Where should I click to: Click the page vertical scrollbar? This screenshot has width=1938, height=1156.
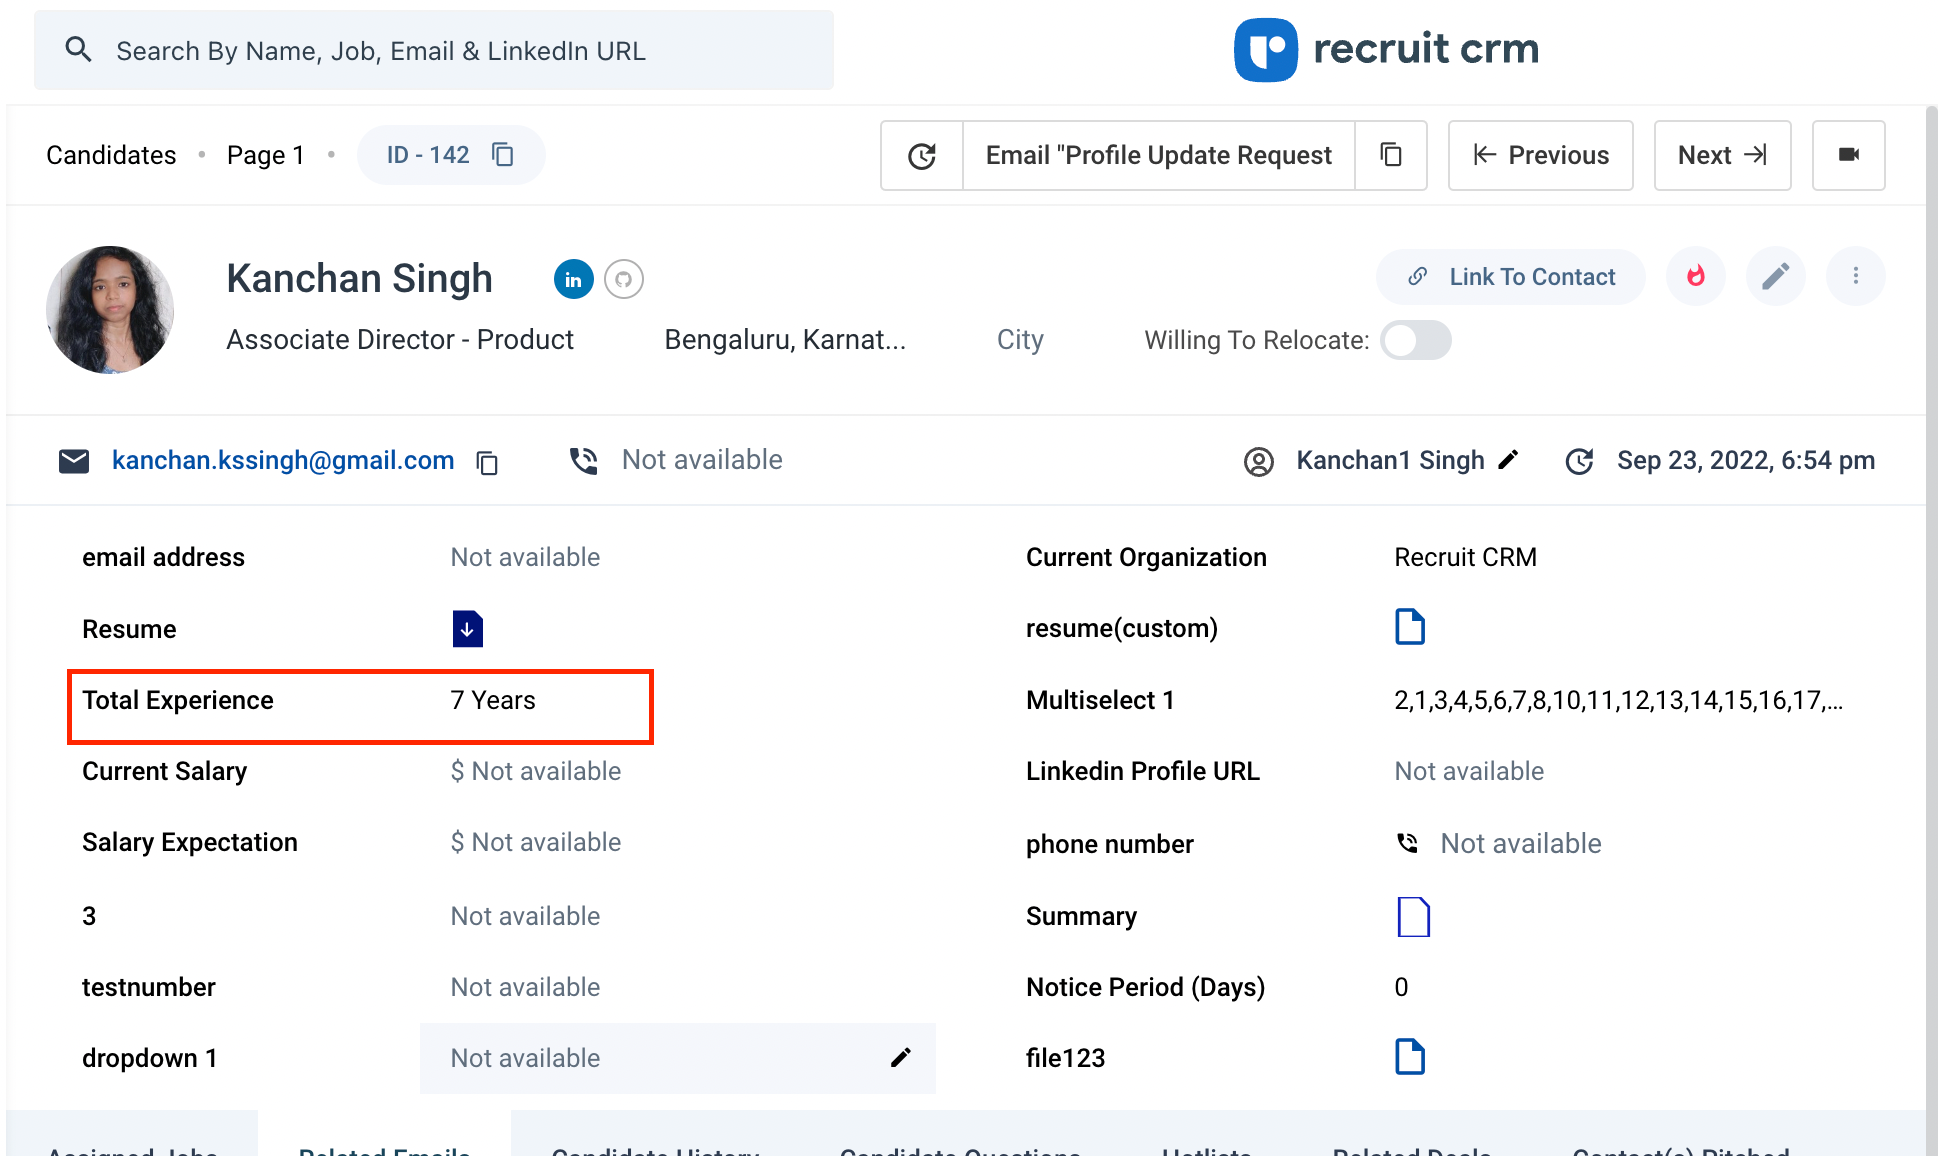point(1931,630)
